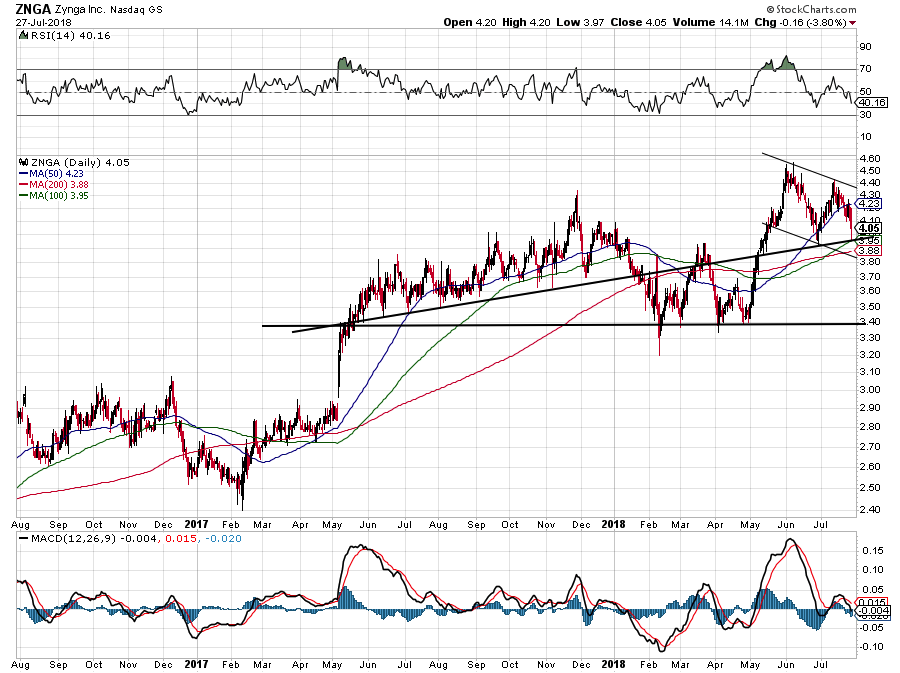Click the 2.40 price axis label

(870, 509)
